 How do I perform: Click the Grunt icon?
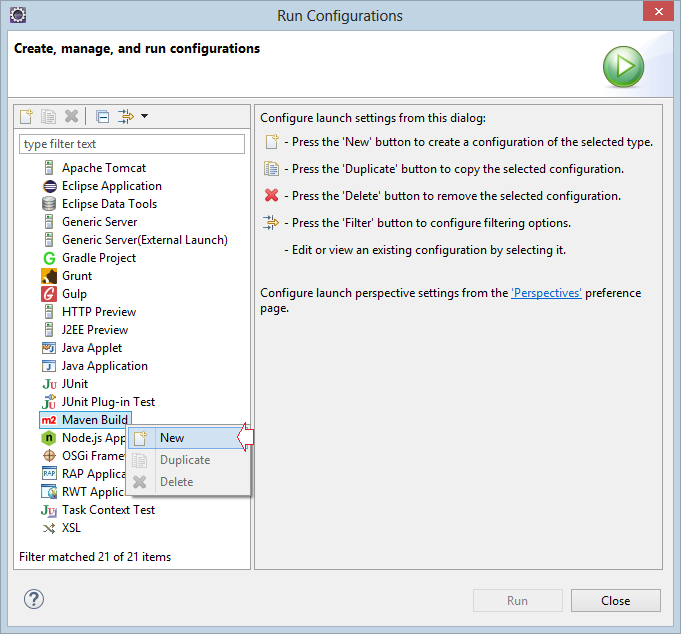click(x=49, y=276)
